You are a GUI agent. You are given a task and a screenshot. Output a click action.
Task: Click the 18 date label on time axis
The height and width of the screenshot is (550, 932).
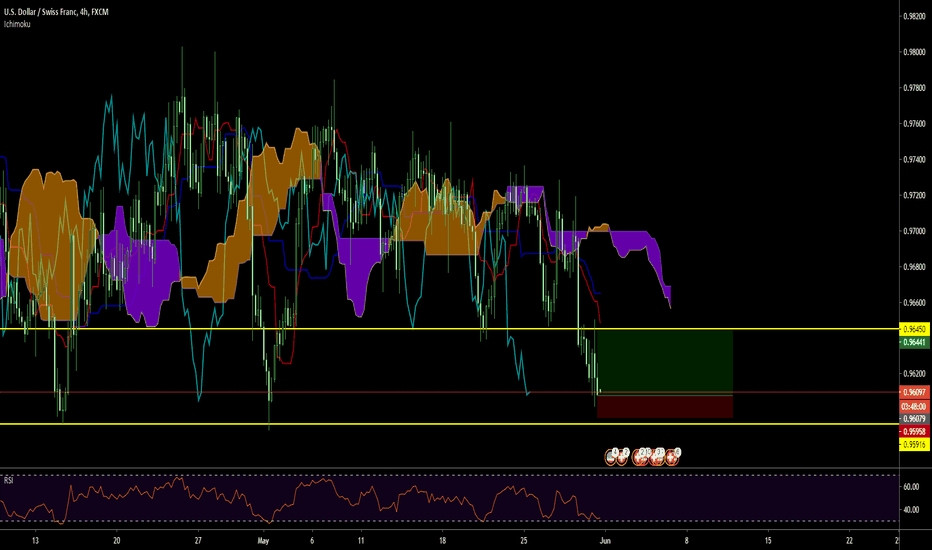(442, 540)
